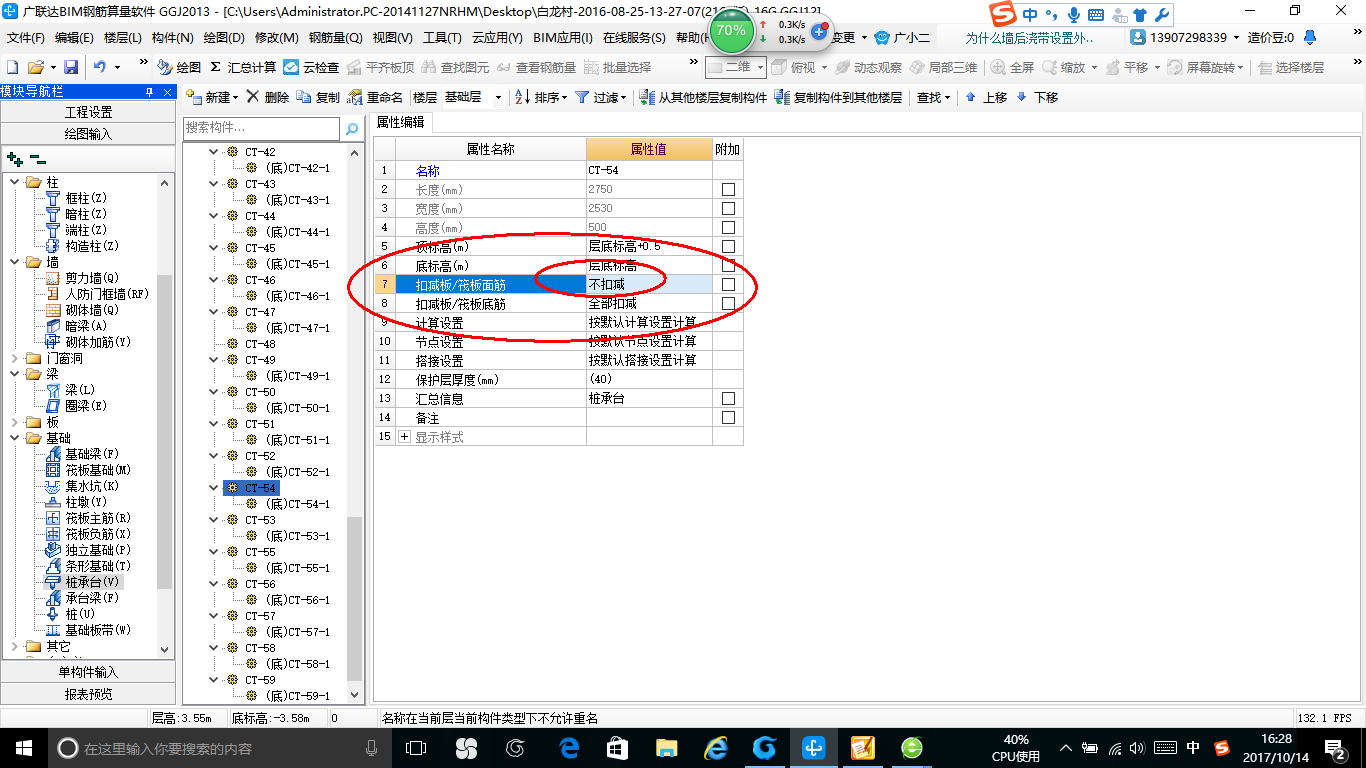Image resolution: width=1366 pixels, height=768 pixels.
Task: Switch to 绘图 drawing mode
Action: click(179, 67)
